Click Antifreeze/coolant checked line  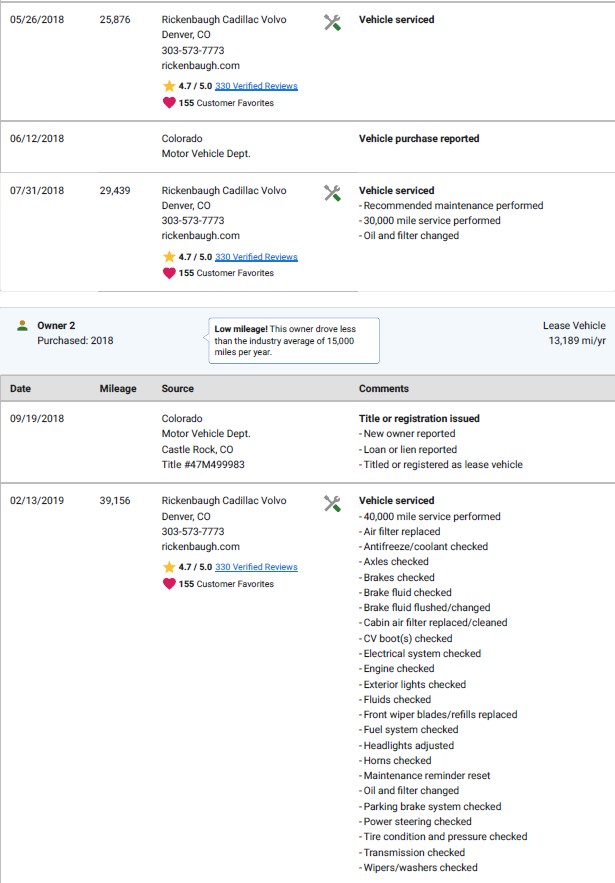tap(424, 546)
